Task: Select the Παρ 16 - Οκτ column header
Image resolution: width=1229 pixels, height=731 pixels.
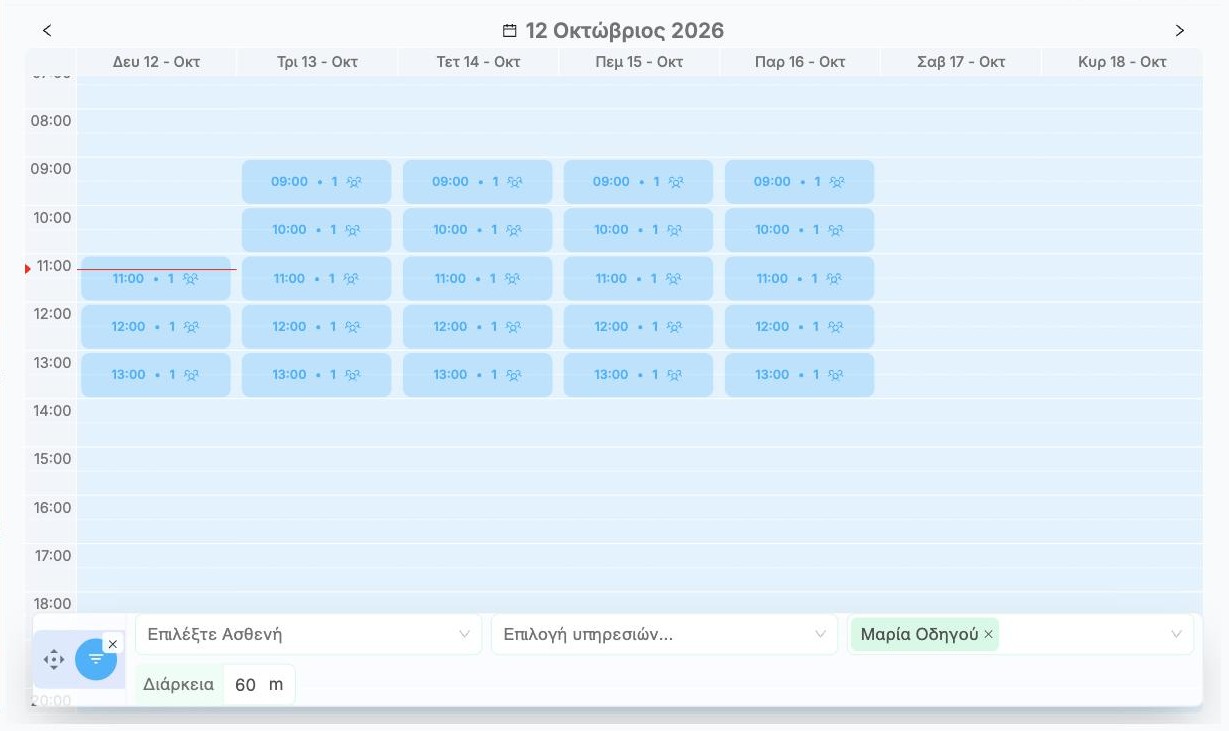Action: click(800, 62)
